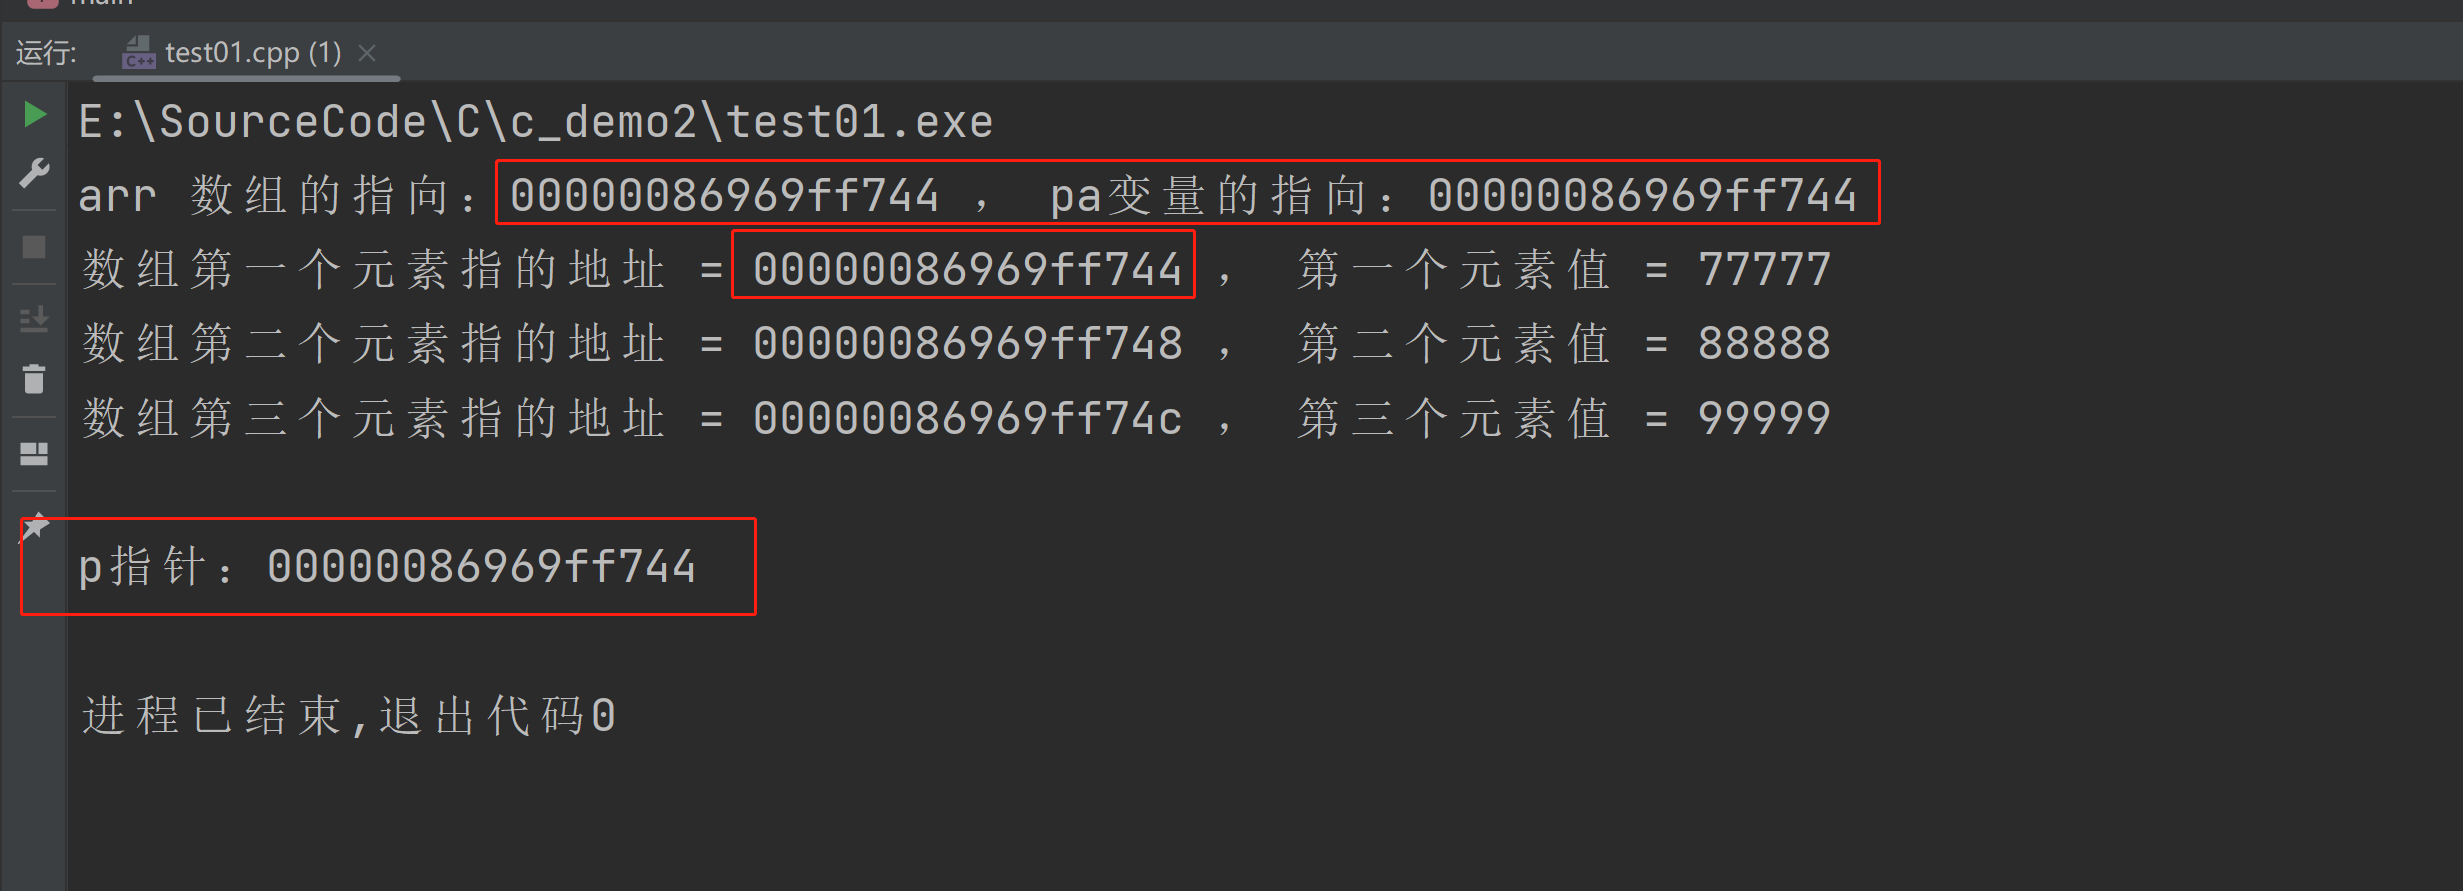Click the arr array address value
Viewport: 2463px width, 891px height.
coord(724,195)
